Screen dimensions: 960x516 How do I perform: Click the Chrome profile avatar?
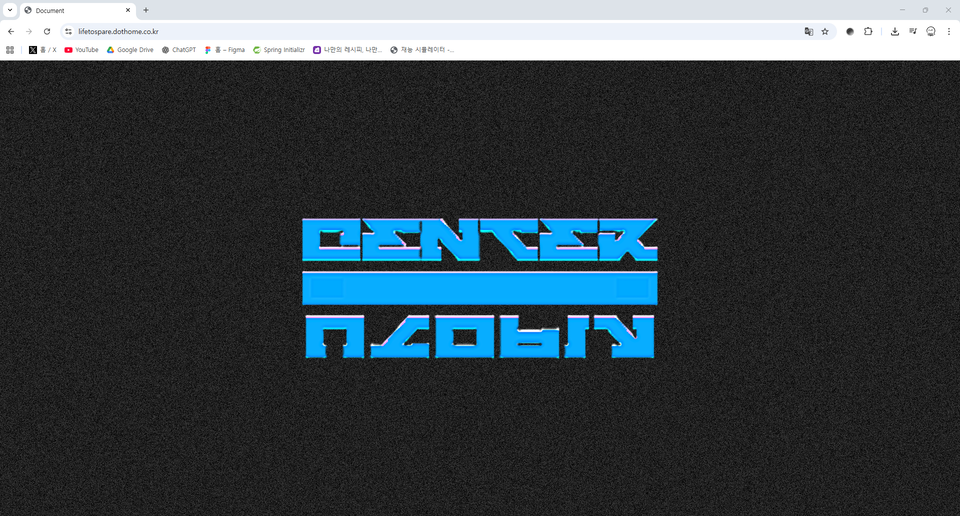pos(930,31)
